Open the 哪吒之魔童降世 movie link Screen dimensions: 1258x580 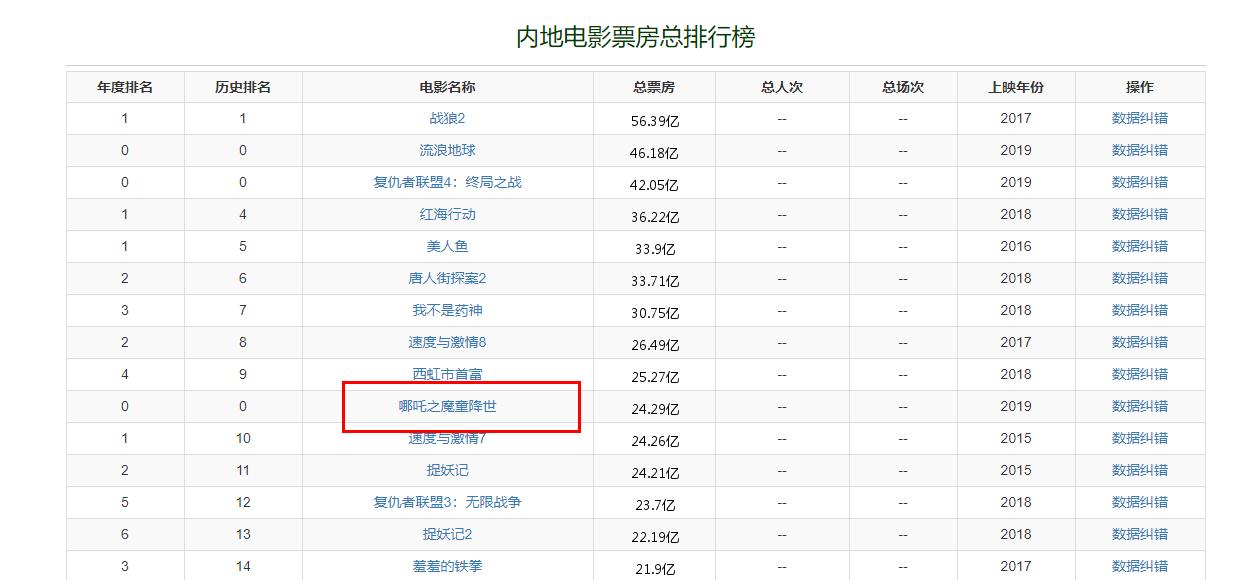tap(447, 406)
